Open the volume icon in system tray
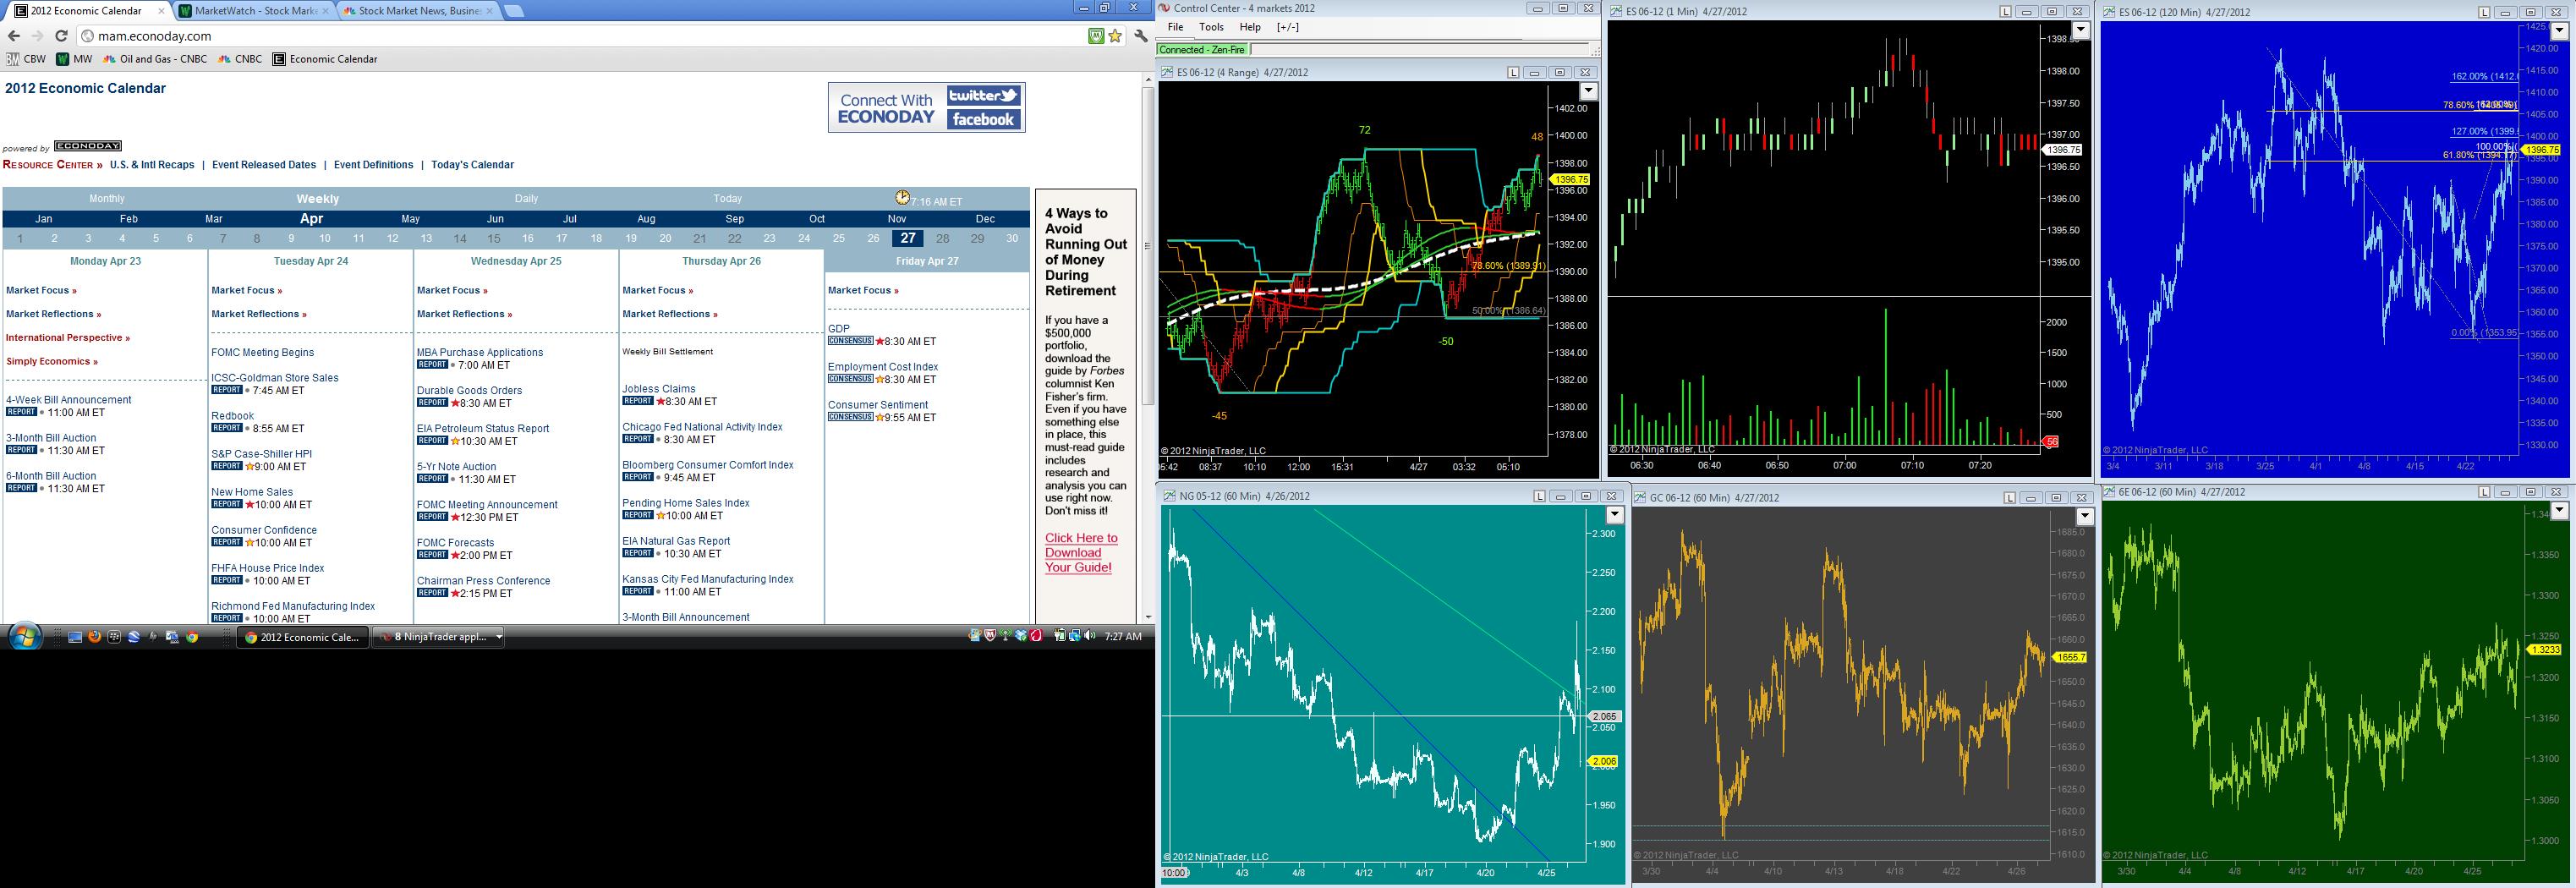Screen dimensions: 2576x888 (1089, 636)
